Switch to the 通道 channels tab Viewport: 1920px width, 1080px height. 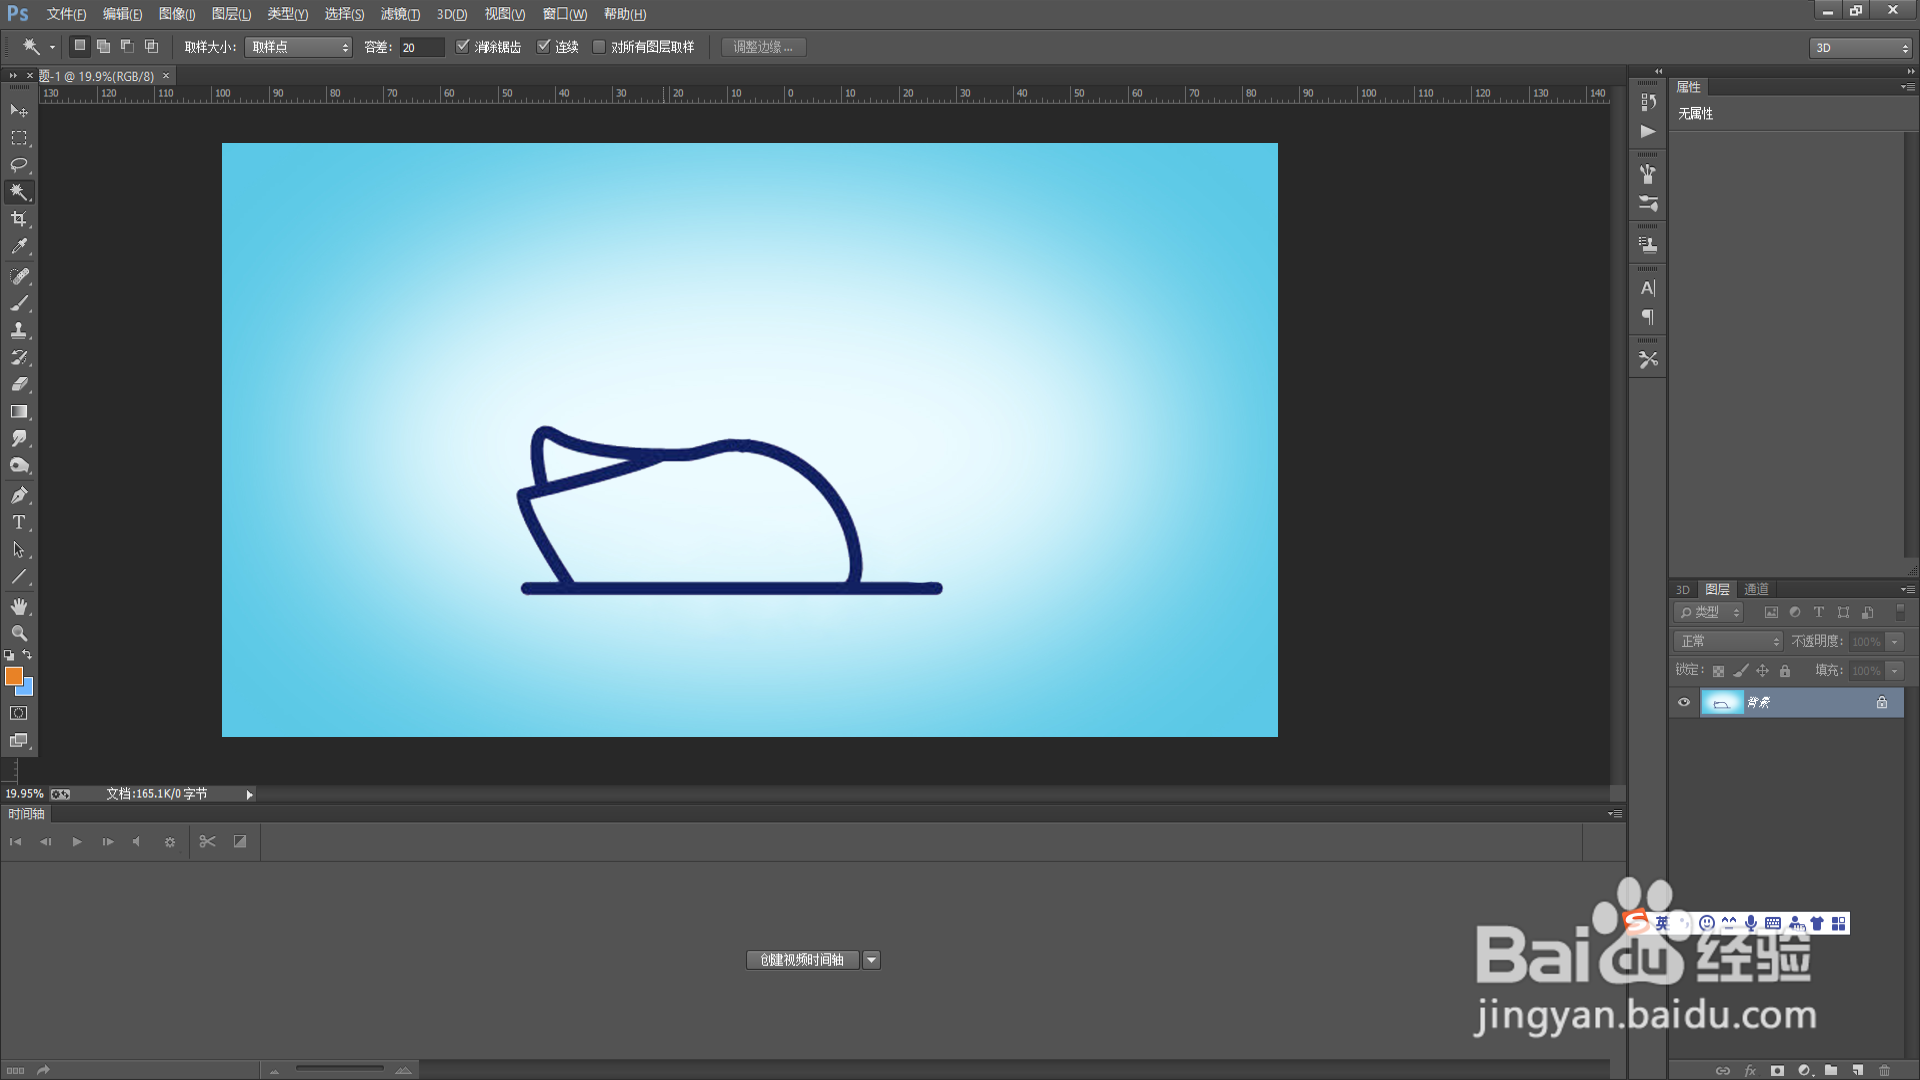pos(1756,589)
